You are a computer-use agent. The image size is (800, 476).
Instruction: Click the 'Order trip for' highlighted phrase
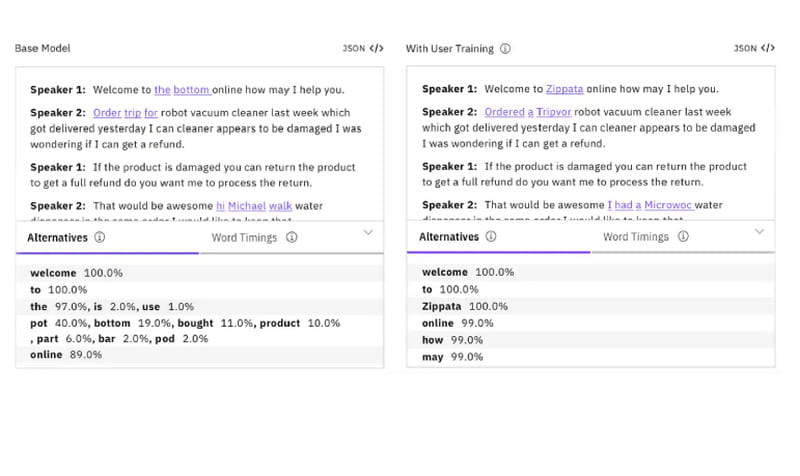click(125, 113)
